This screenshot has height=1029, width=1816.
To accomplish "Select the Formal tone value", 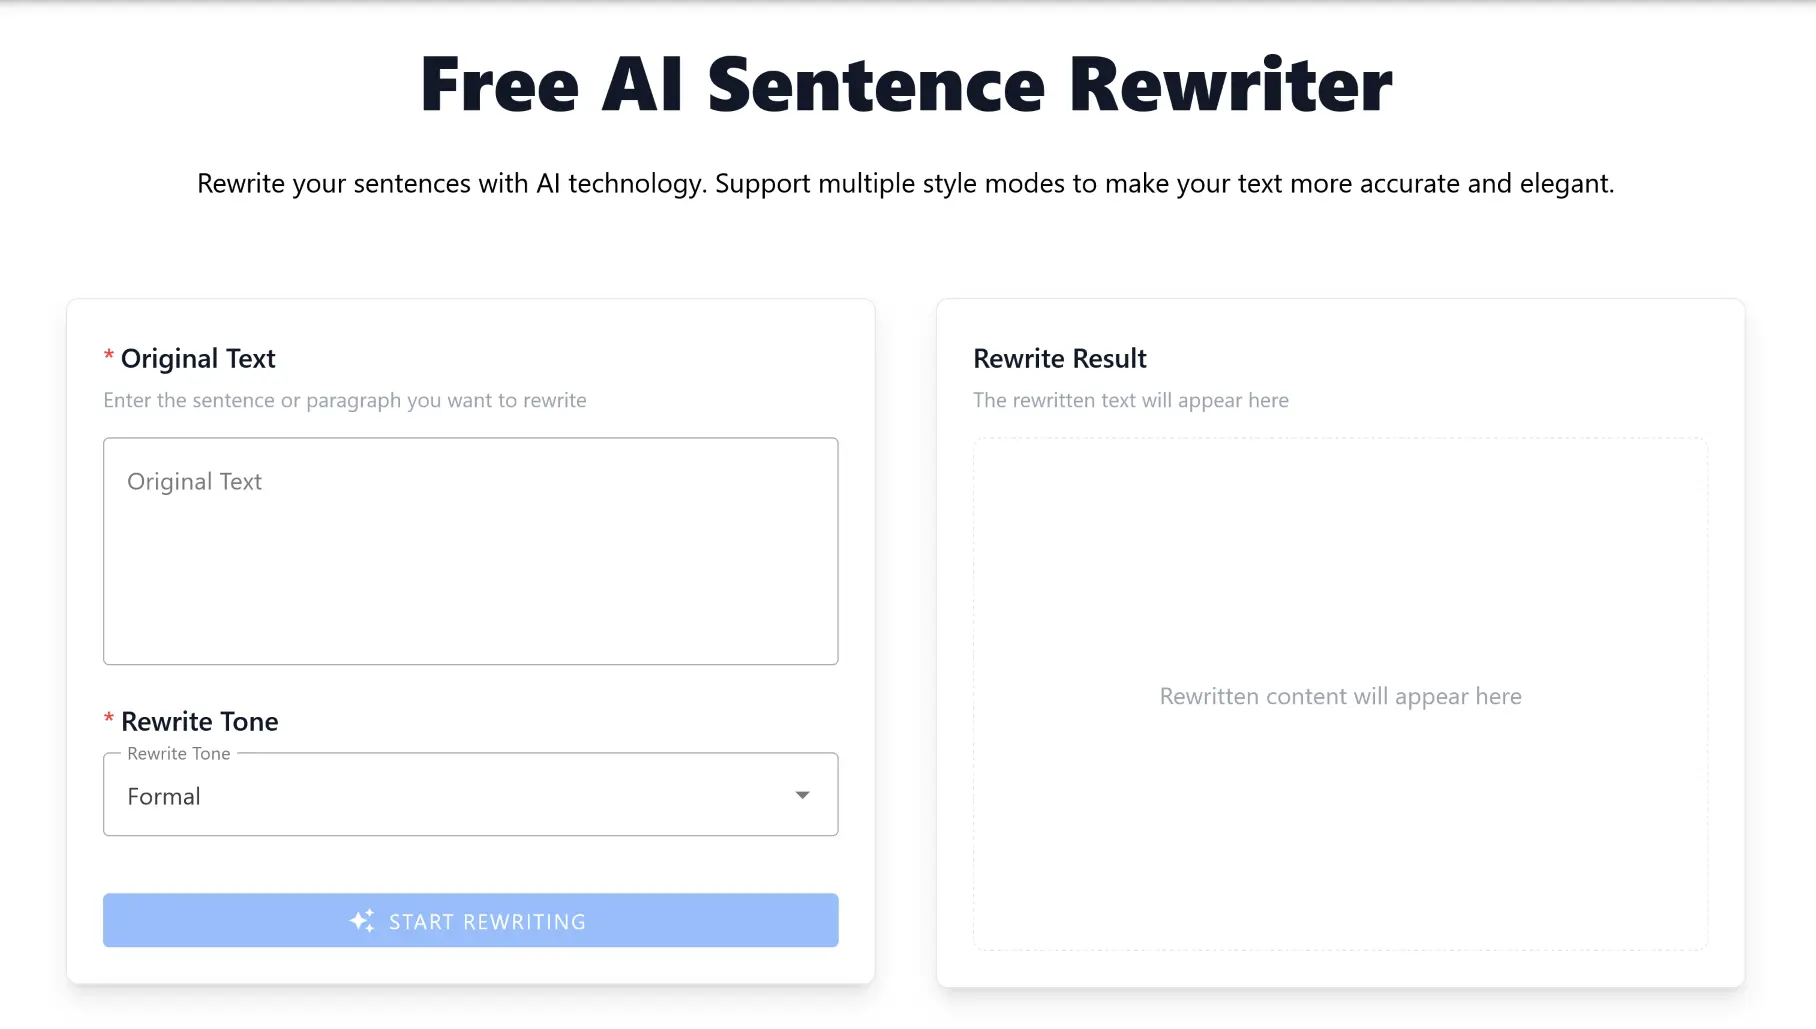I will click(164, 796).
